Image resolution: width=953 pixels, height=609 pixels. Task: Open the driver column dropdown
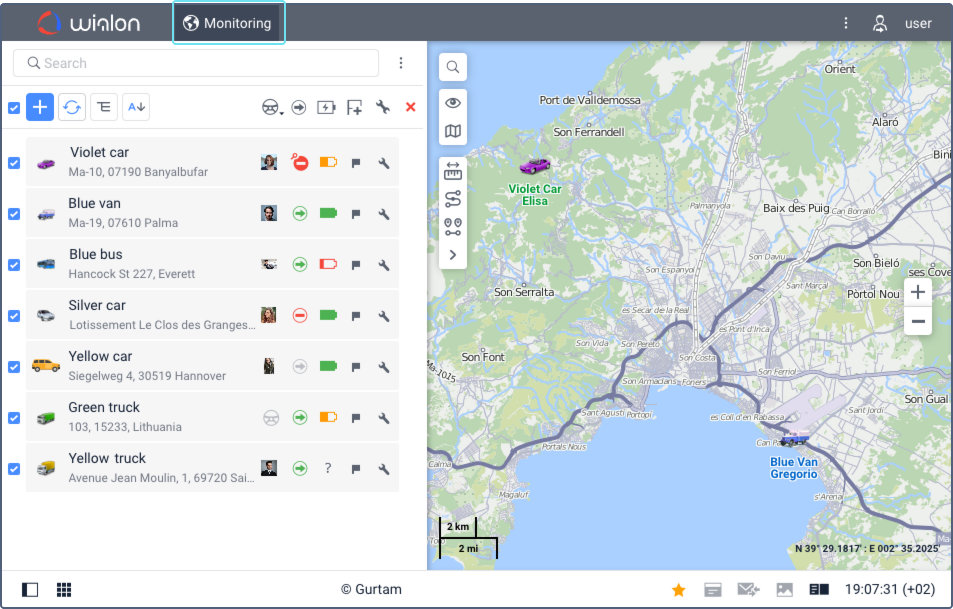[271, 108]
